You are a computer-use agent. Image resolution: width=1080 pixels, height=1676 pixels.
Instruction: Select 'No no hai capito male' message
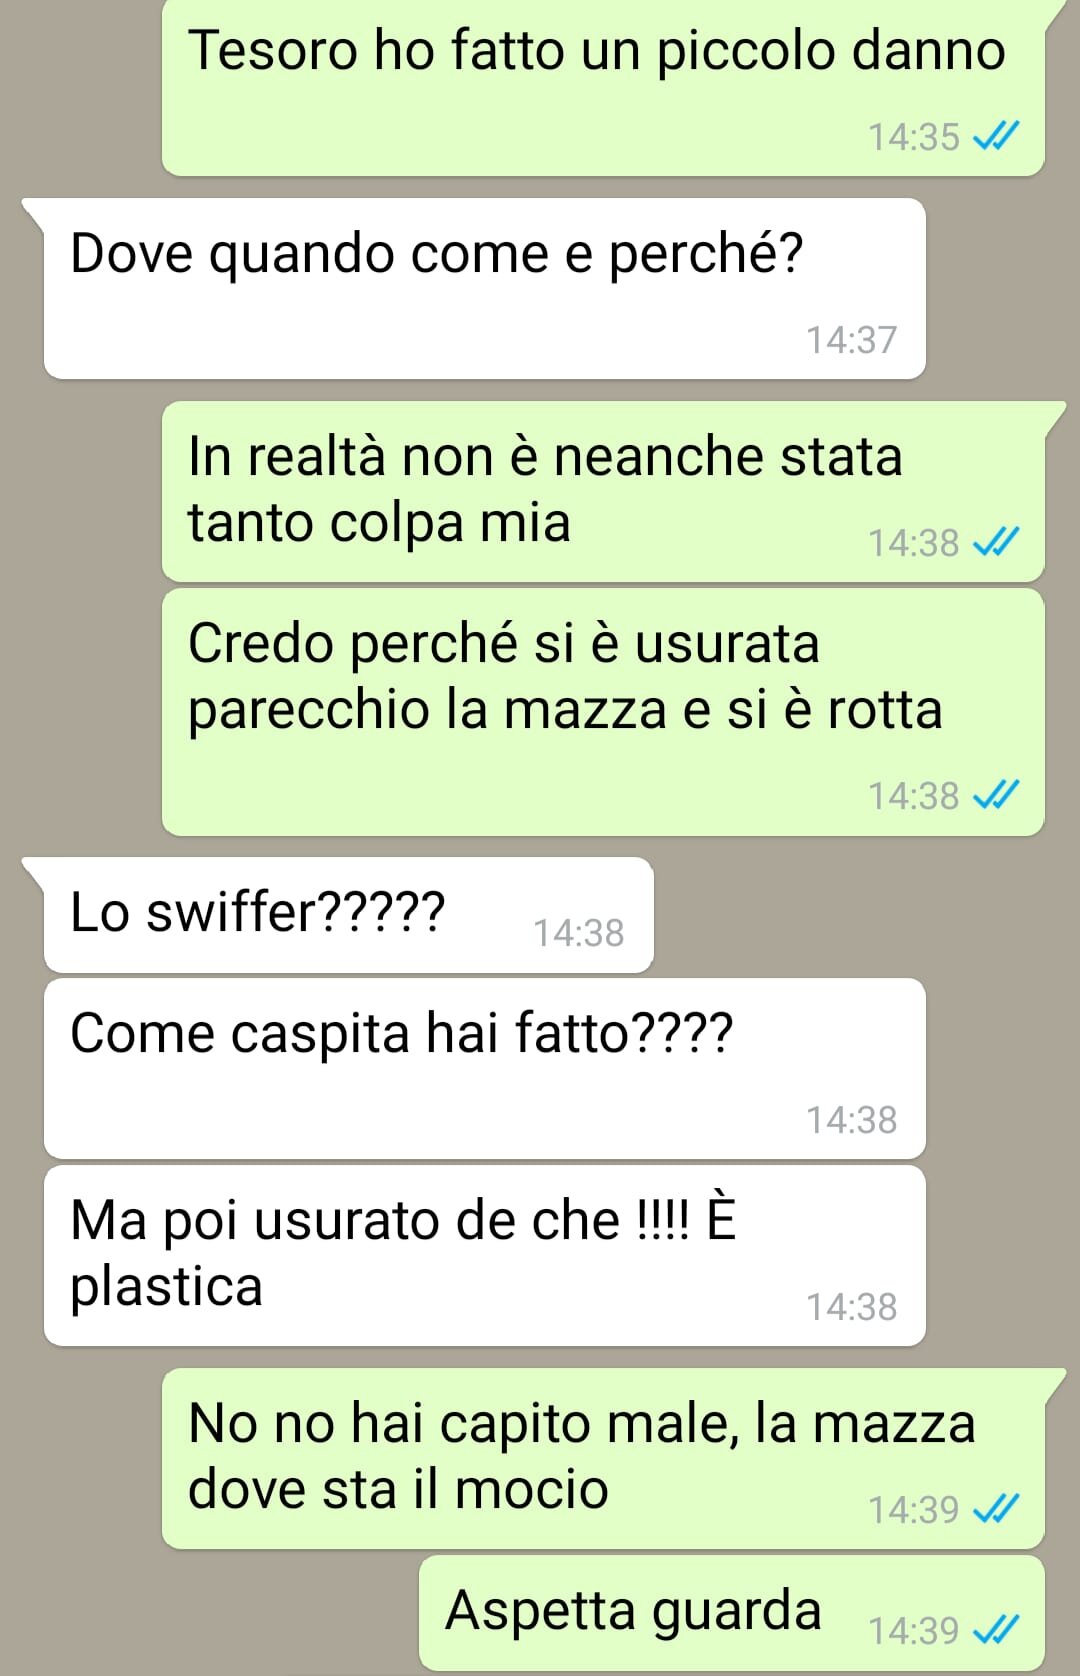tap(603, 1459)
